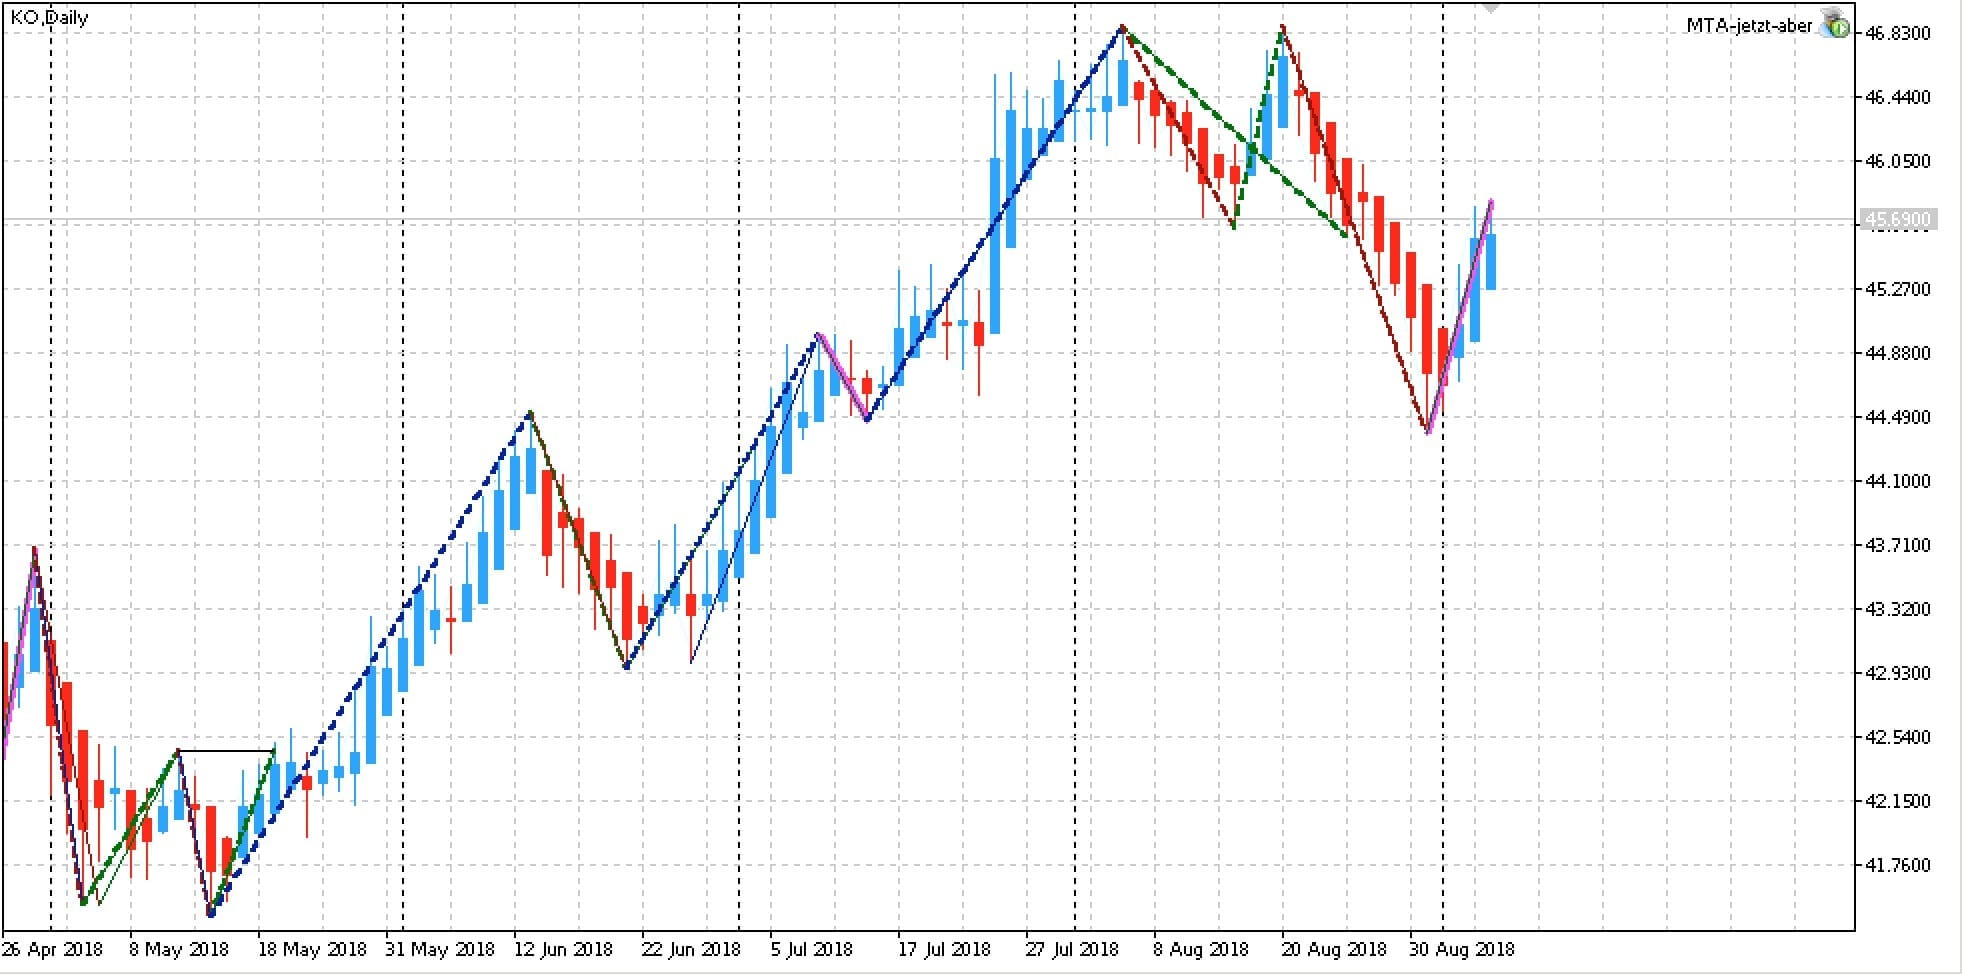Click the 12 Jun 2018 date label
Screen dimensions: 1964x976
coord(563,949)
